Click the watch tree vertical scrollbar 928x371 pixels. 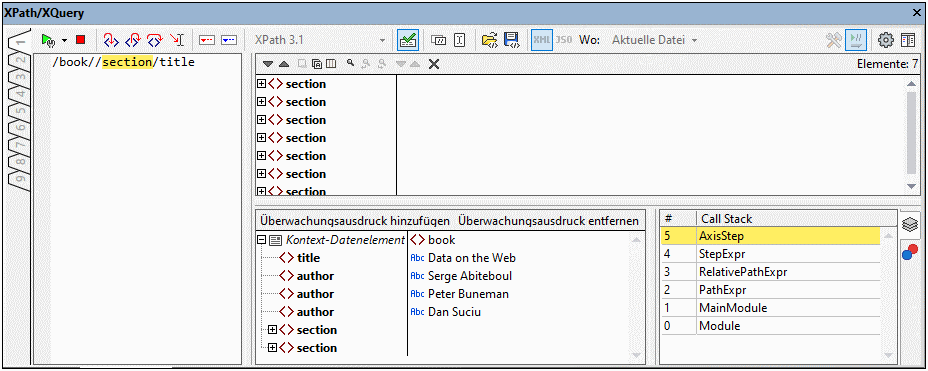637,297
